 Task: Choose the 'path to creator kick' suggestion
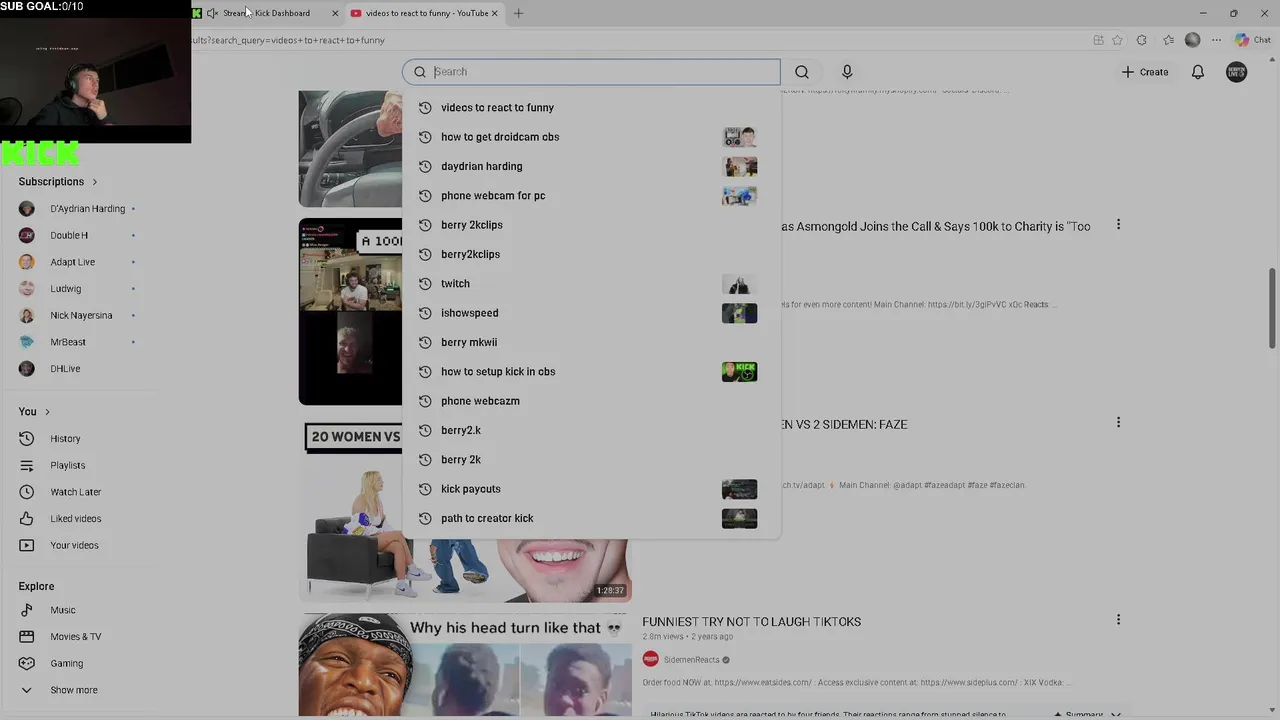pyautogui.click(x=591, y=518)
